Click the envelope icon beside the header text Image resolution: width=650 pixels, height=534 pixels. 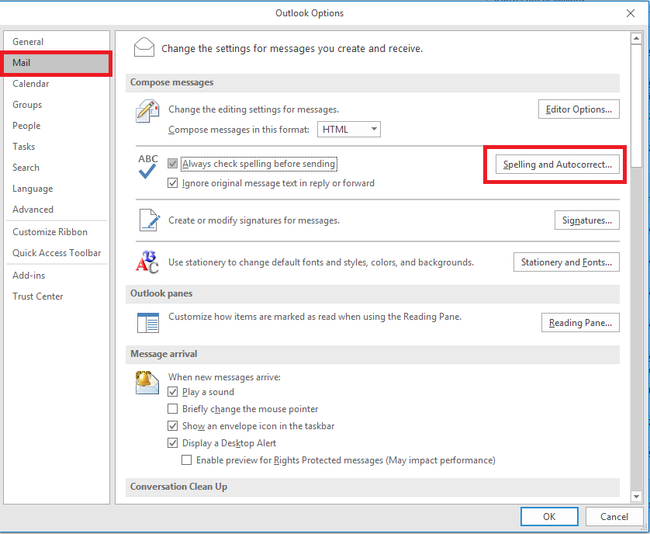(x=144, y=47)
